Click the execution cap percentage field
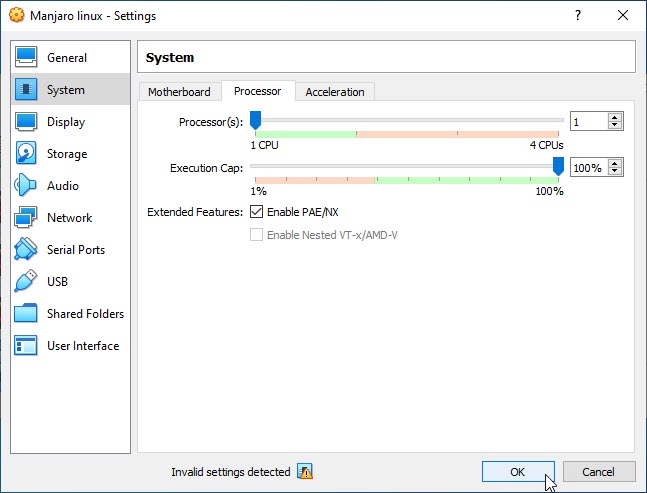Viewport: 647px width, 493px height. click(589, 167)
